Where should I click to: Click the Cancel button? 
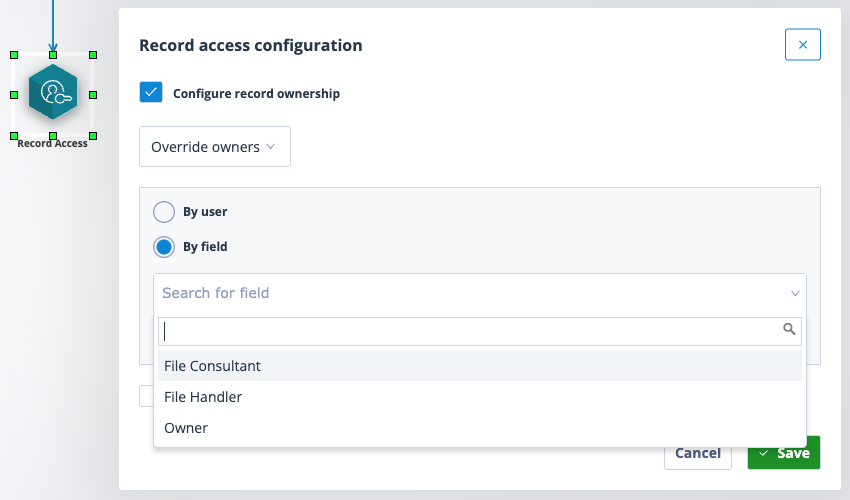tap(698, 454)
